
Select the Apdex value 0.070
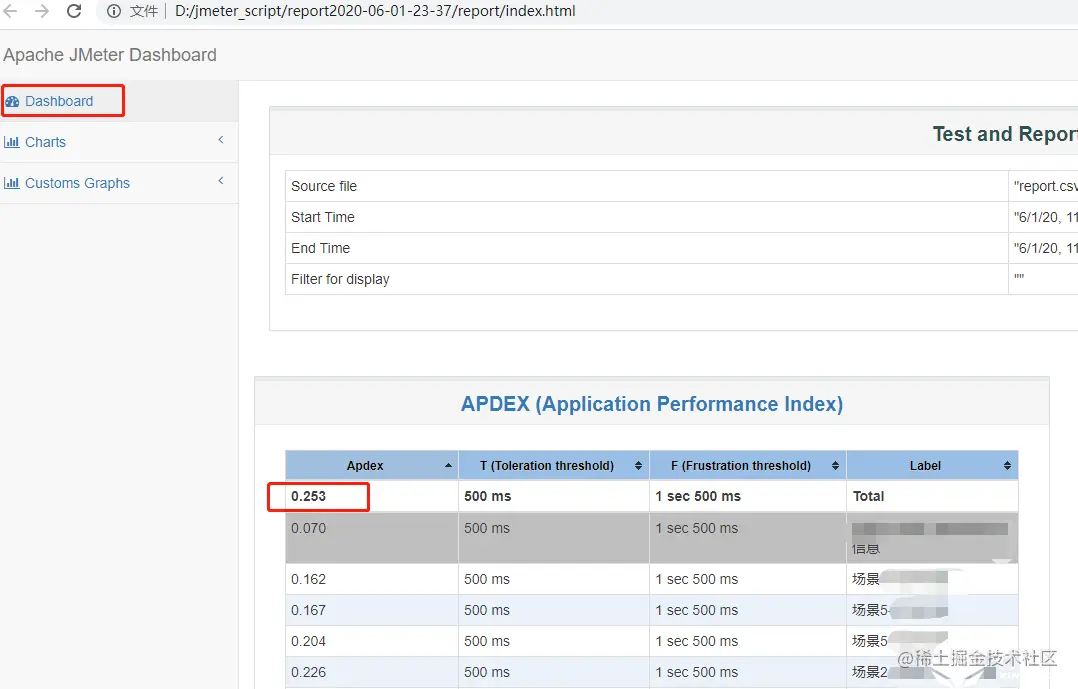click(309, 528)
